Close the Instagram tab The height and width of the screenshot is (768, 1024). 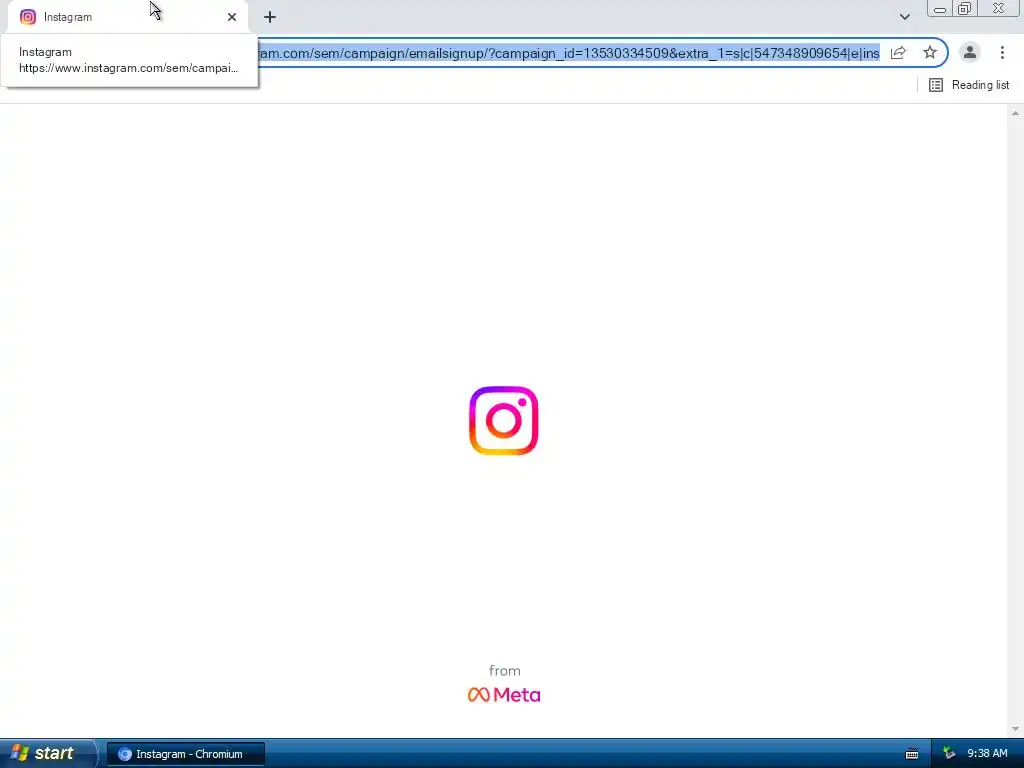pos(232,17)
